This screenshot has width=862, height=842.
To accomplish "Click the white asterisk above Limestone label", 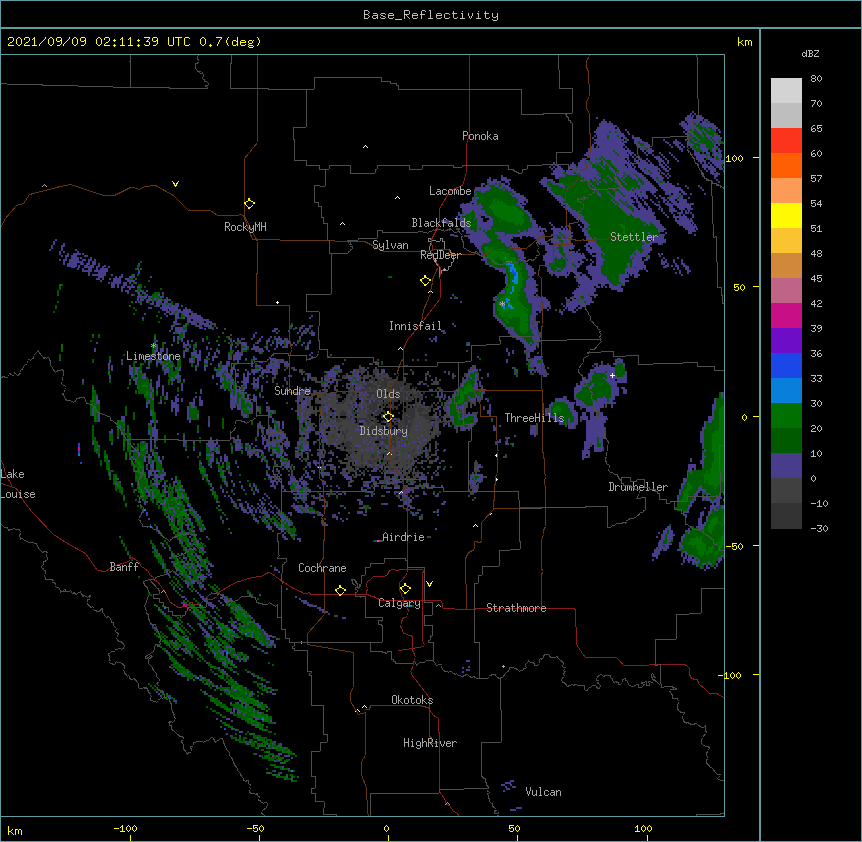I will 154,346.
